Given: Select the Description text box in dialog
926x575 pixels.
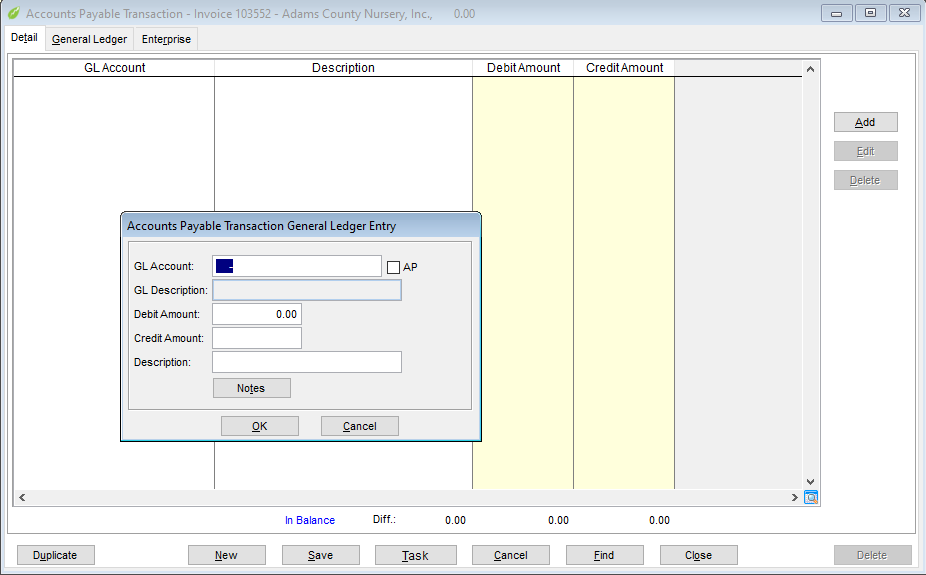Looking at the screenshot, I should (x=307, y=362).
